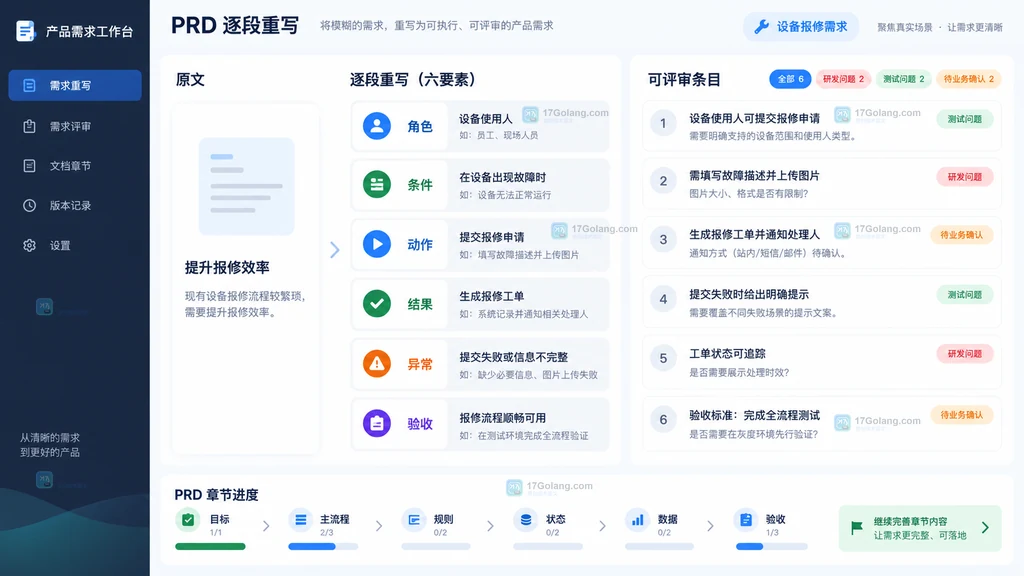Click the chevron on 继续完善章节内容 banner
1024x576 pixels.
[x=985, y=527]
